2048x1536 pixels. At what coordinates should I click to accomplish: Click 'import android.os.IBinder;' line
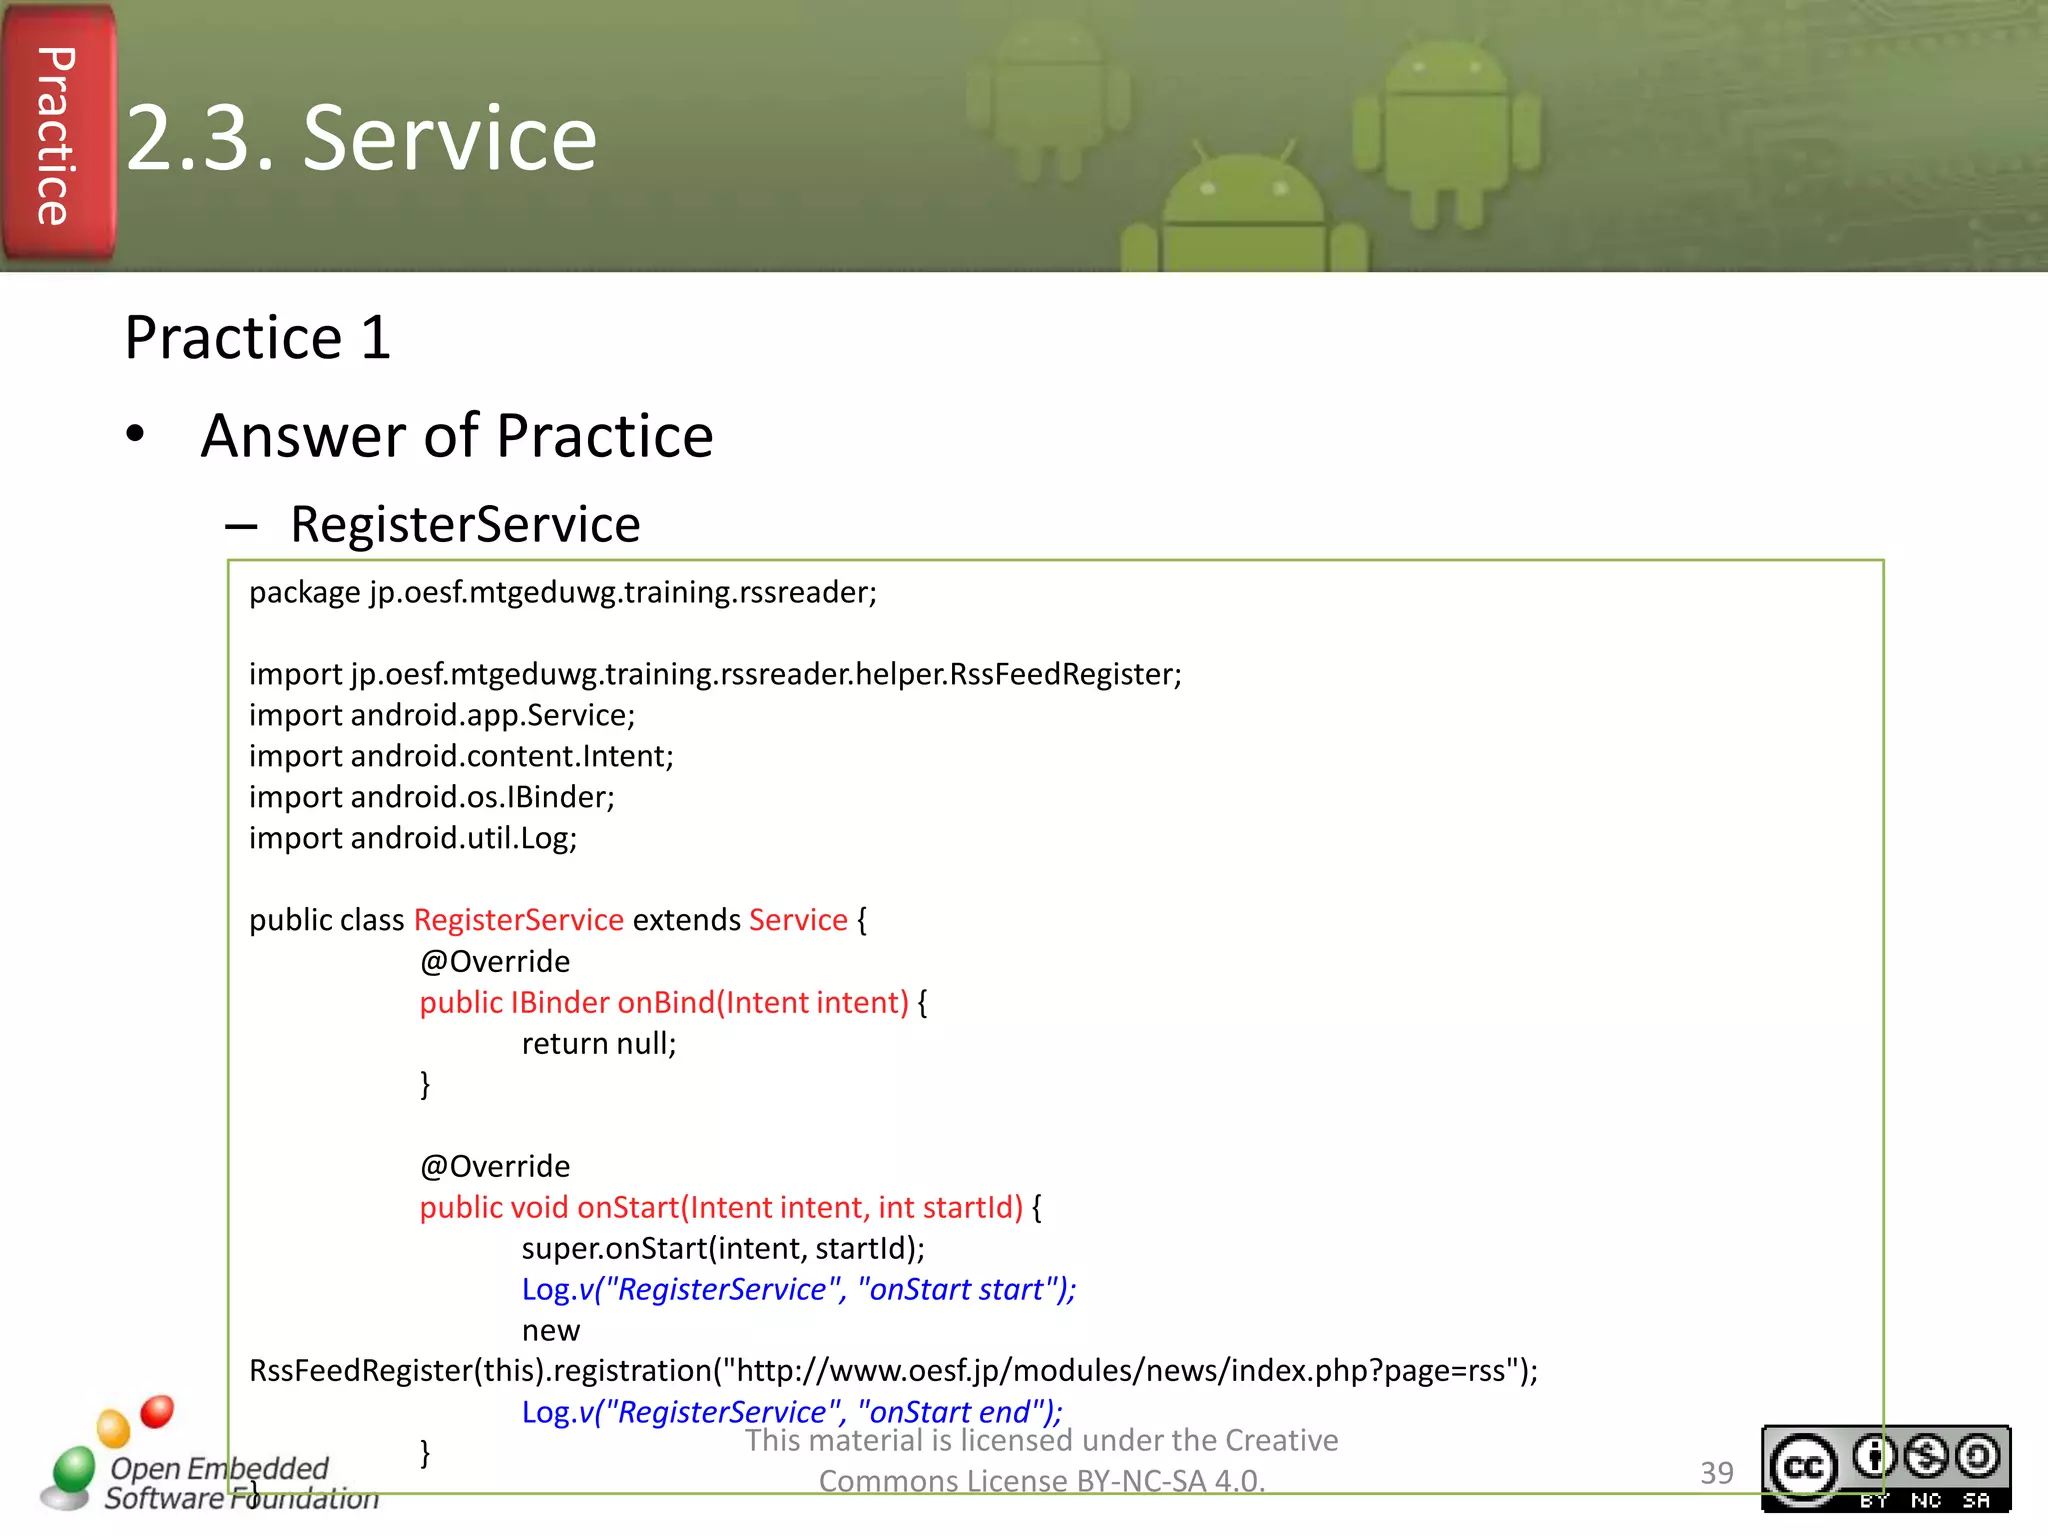pos(432,797)
